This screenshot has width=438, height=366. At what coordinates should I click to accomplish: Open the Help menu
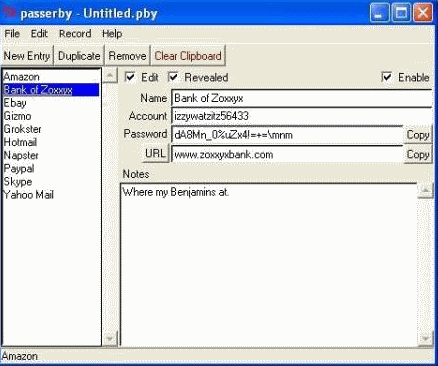pos(112,34)
